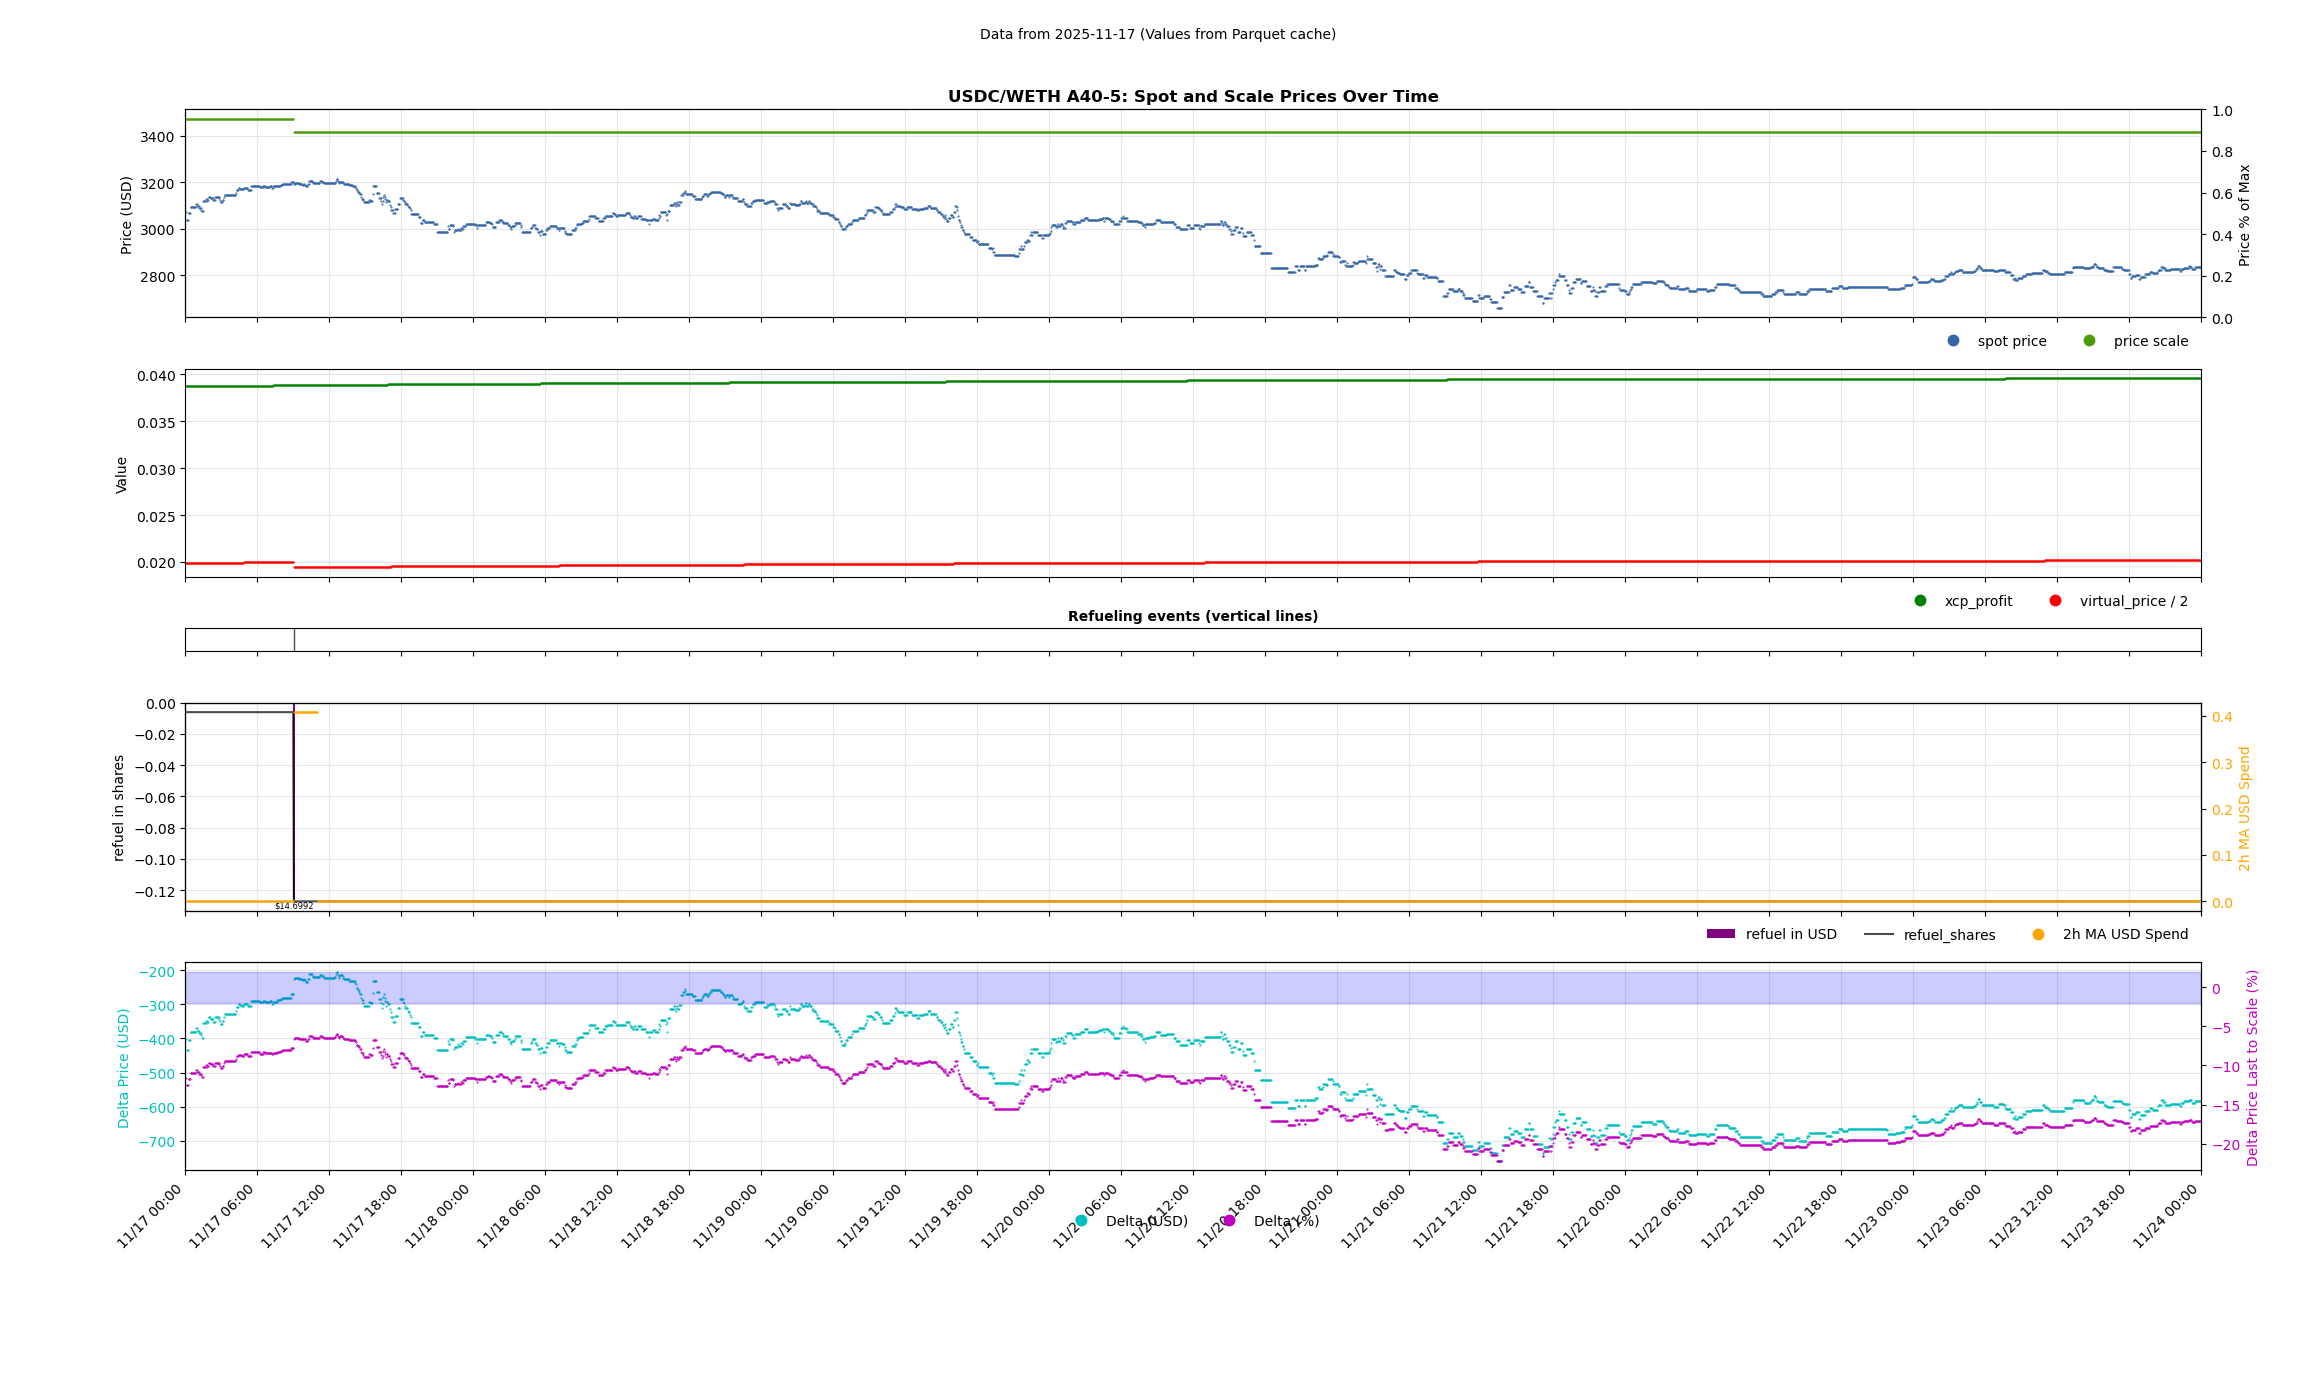Click the red virtual_price / 2 legend dot

2055,601
